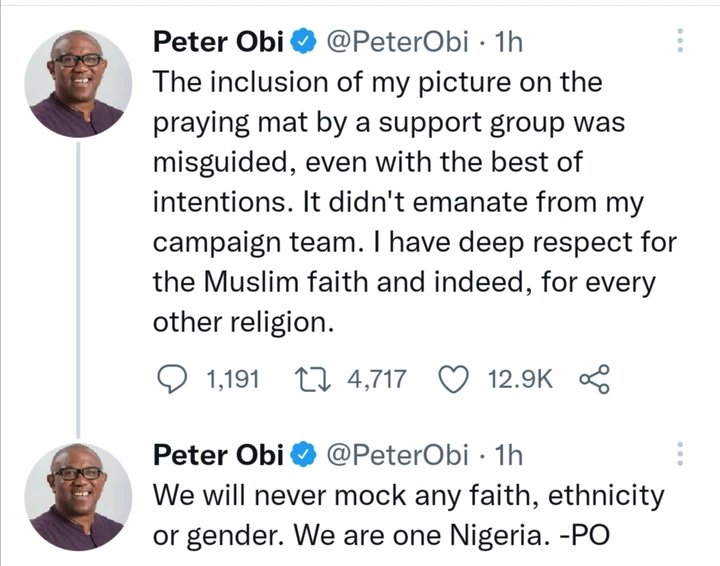The image size is (720, 566).
Task: View the 1,191 replies count
Action: 231,379
